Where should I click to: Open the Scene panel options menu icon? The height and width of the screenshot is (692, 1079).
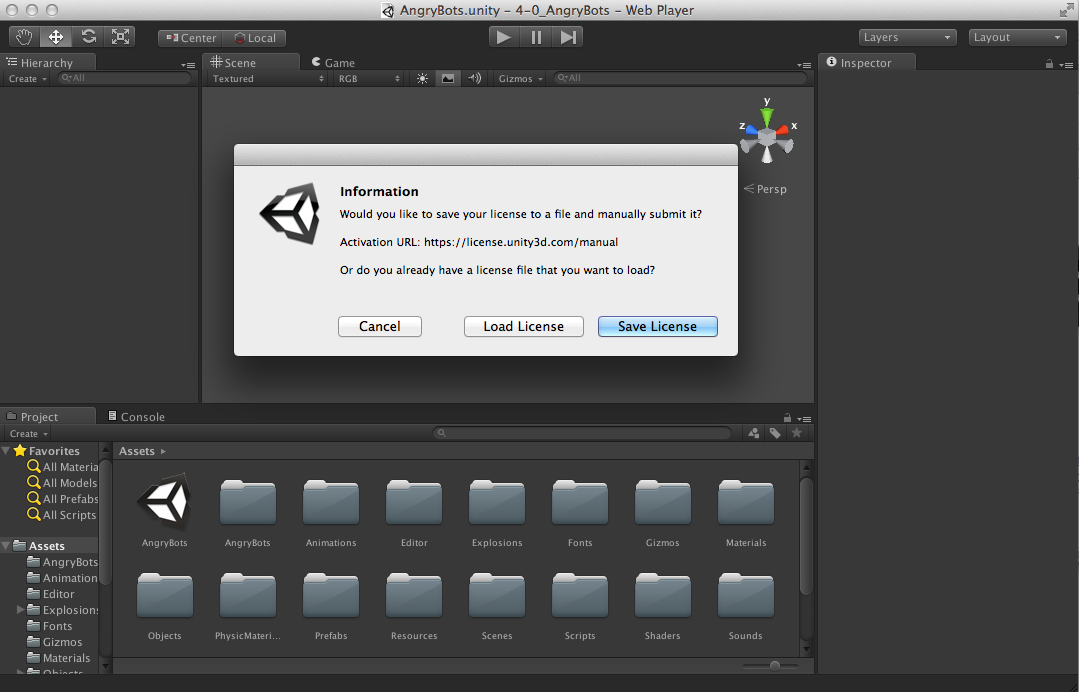(x=804, y=65)
